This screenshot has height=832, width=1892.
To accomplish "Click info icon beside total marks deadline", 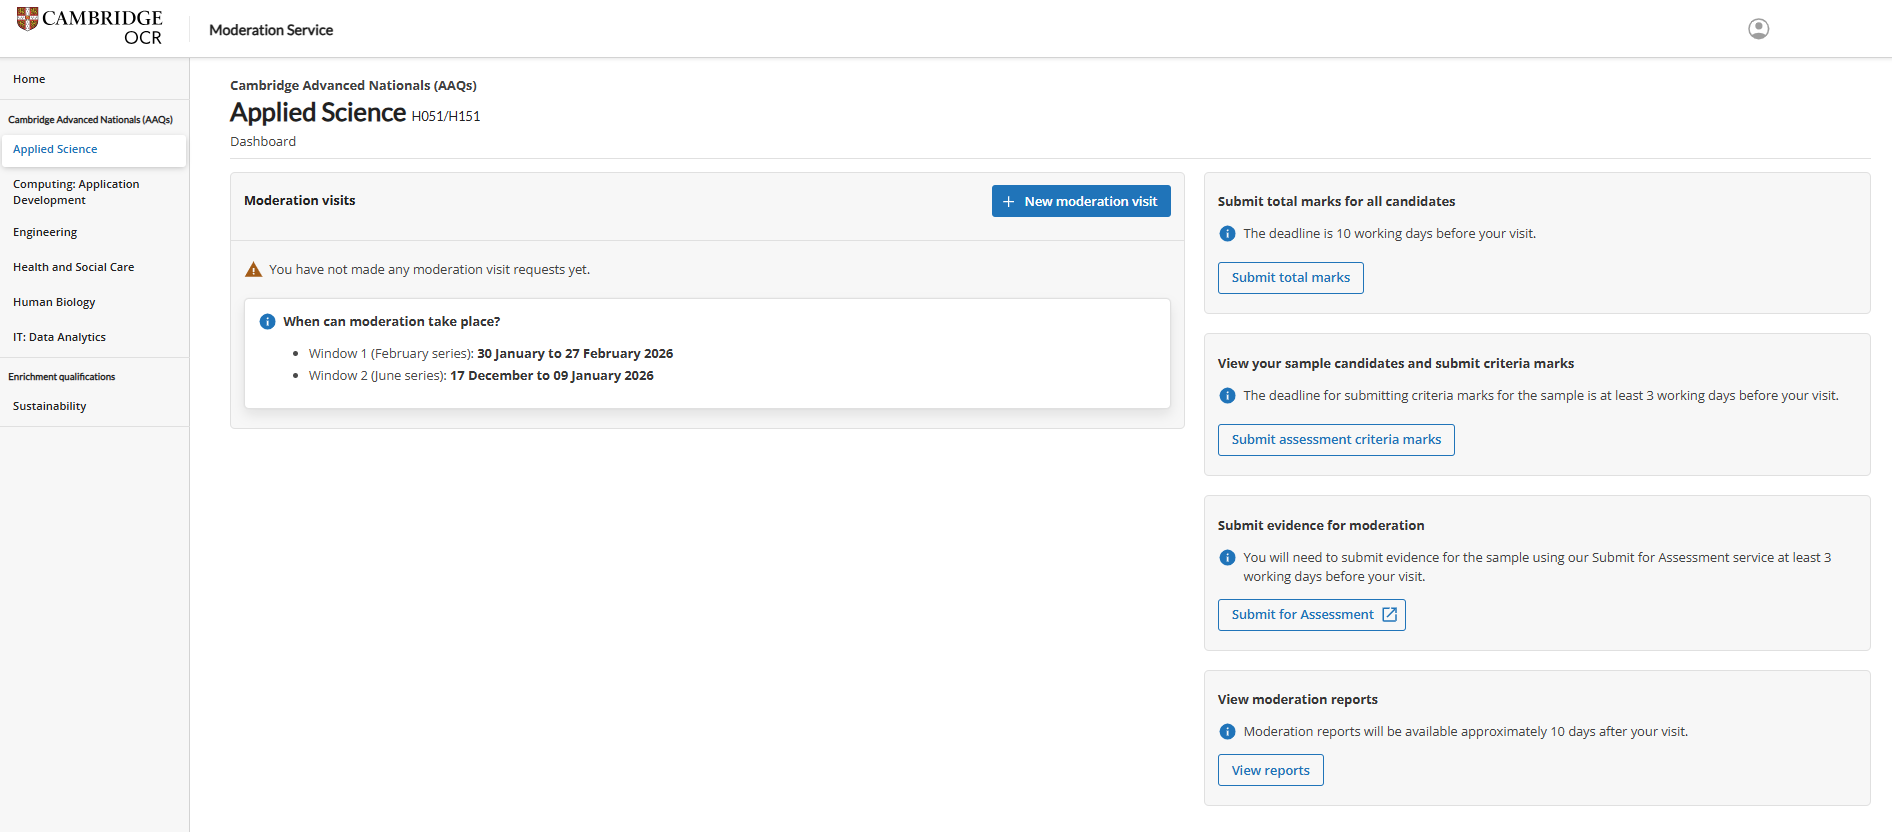I will click(x=1227, y=234).
